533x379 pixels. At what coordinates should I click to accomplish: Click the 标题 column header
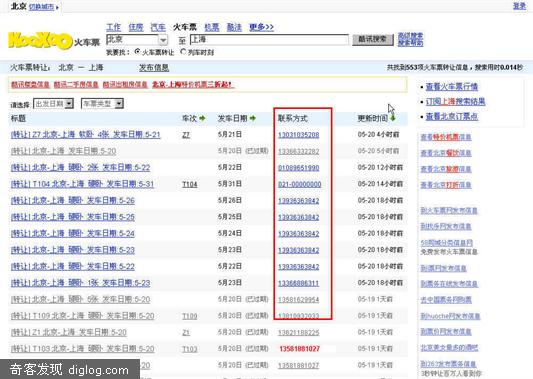(x=18, y=118)
